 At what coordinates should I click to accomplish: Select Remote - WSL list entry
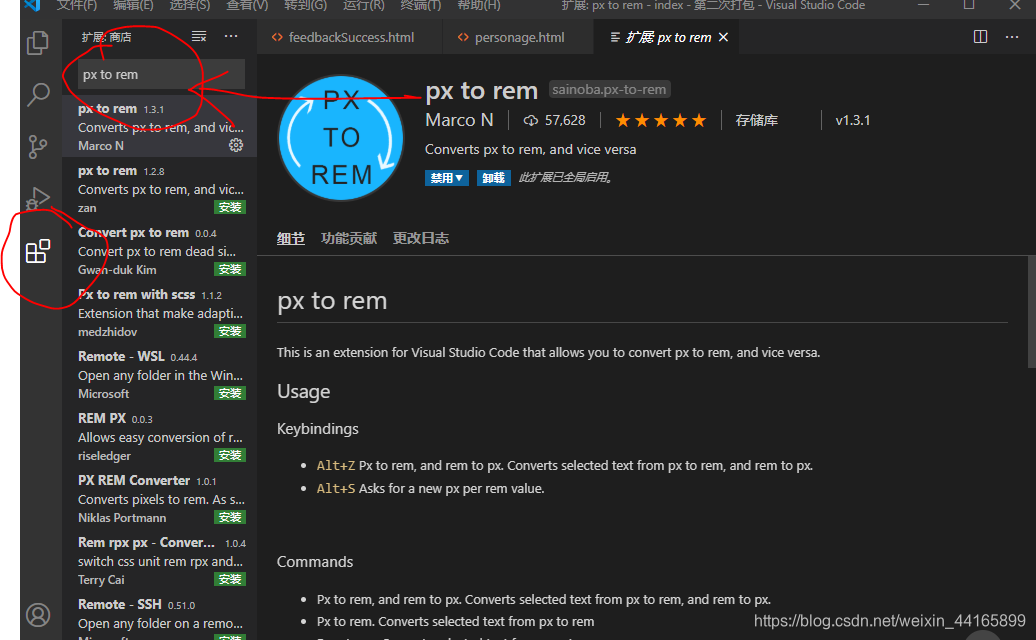click(x=160, y=374)
